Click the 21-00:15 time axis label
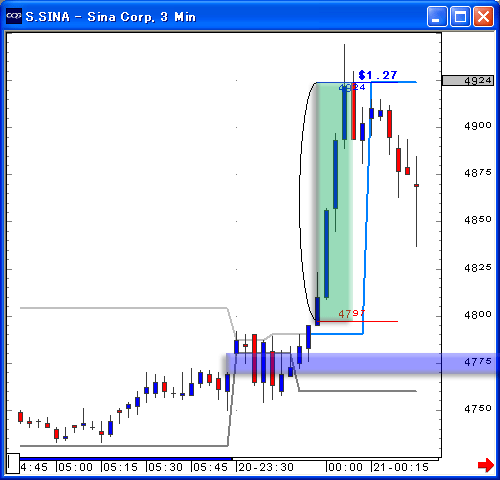 (x=401, y=467)
